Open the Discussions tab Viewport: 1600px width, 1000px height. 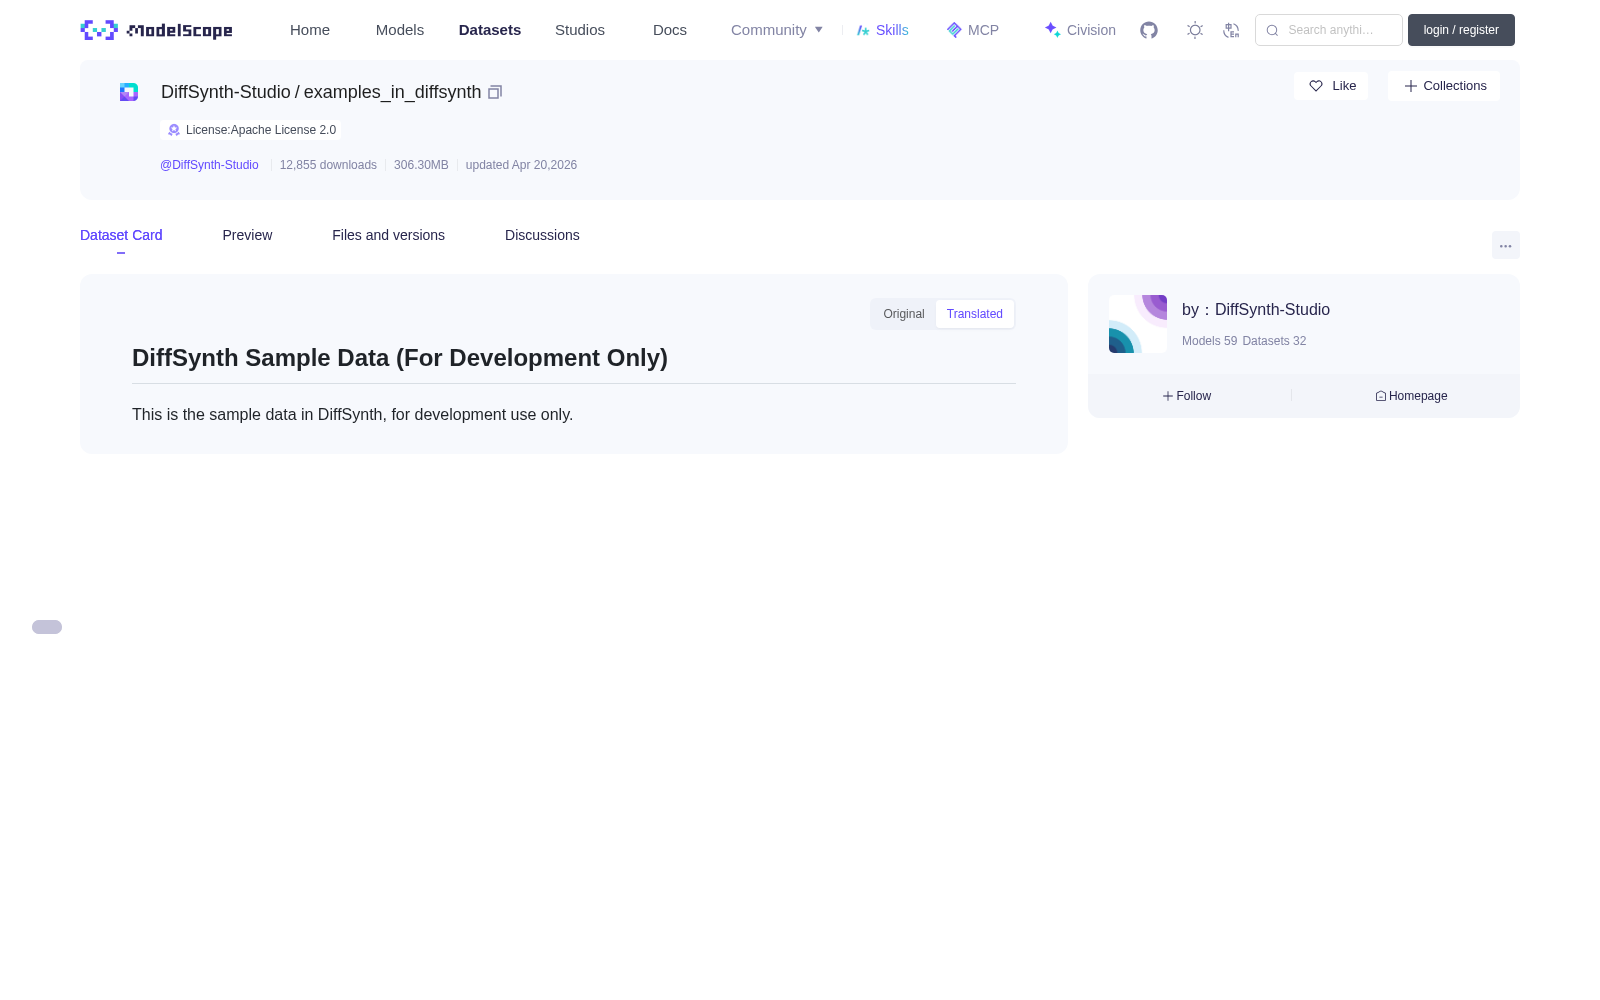click(542, 235)
